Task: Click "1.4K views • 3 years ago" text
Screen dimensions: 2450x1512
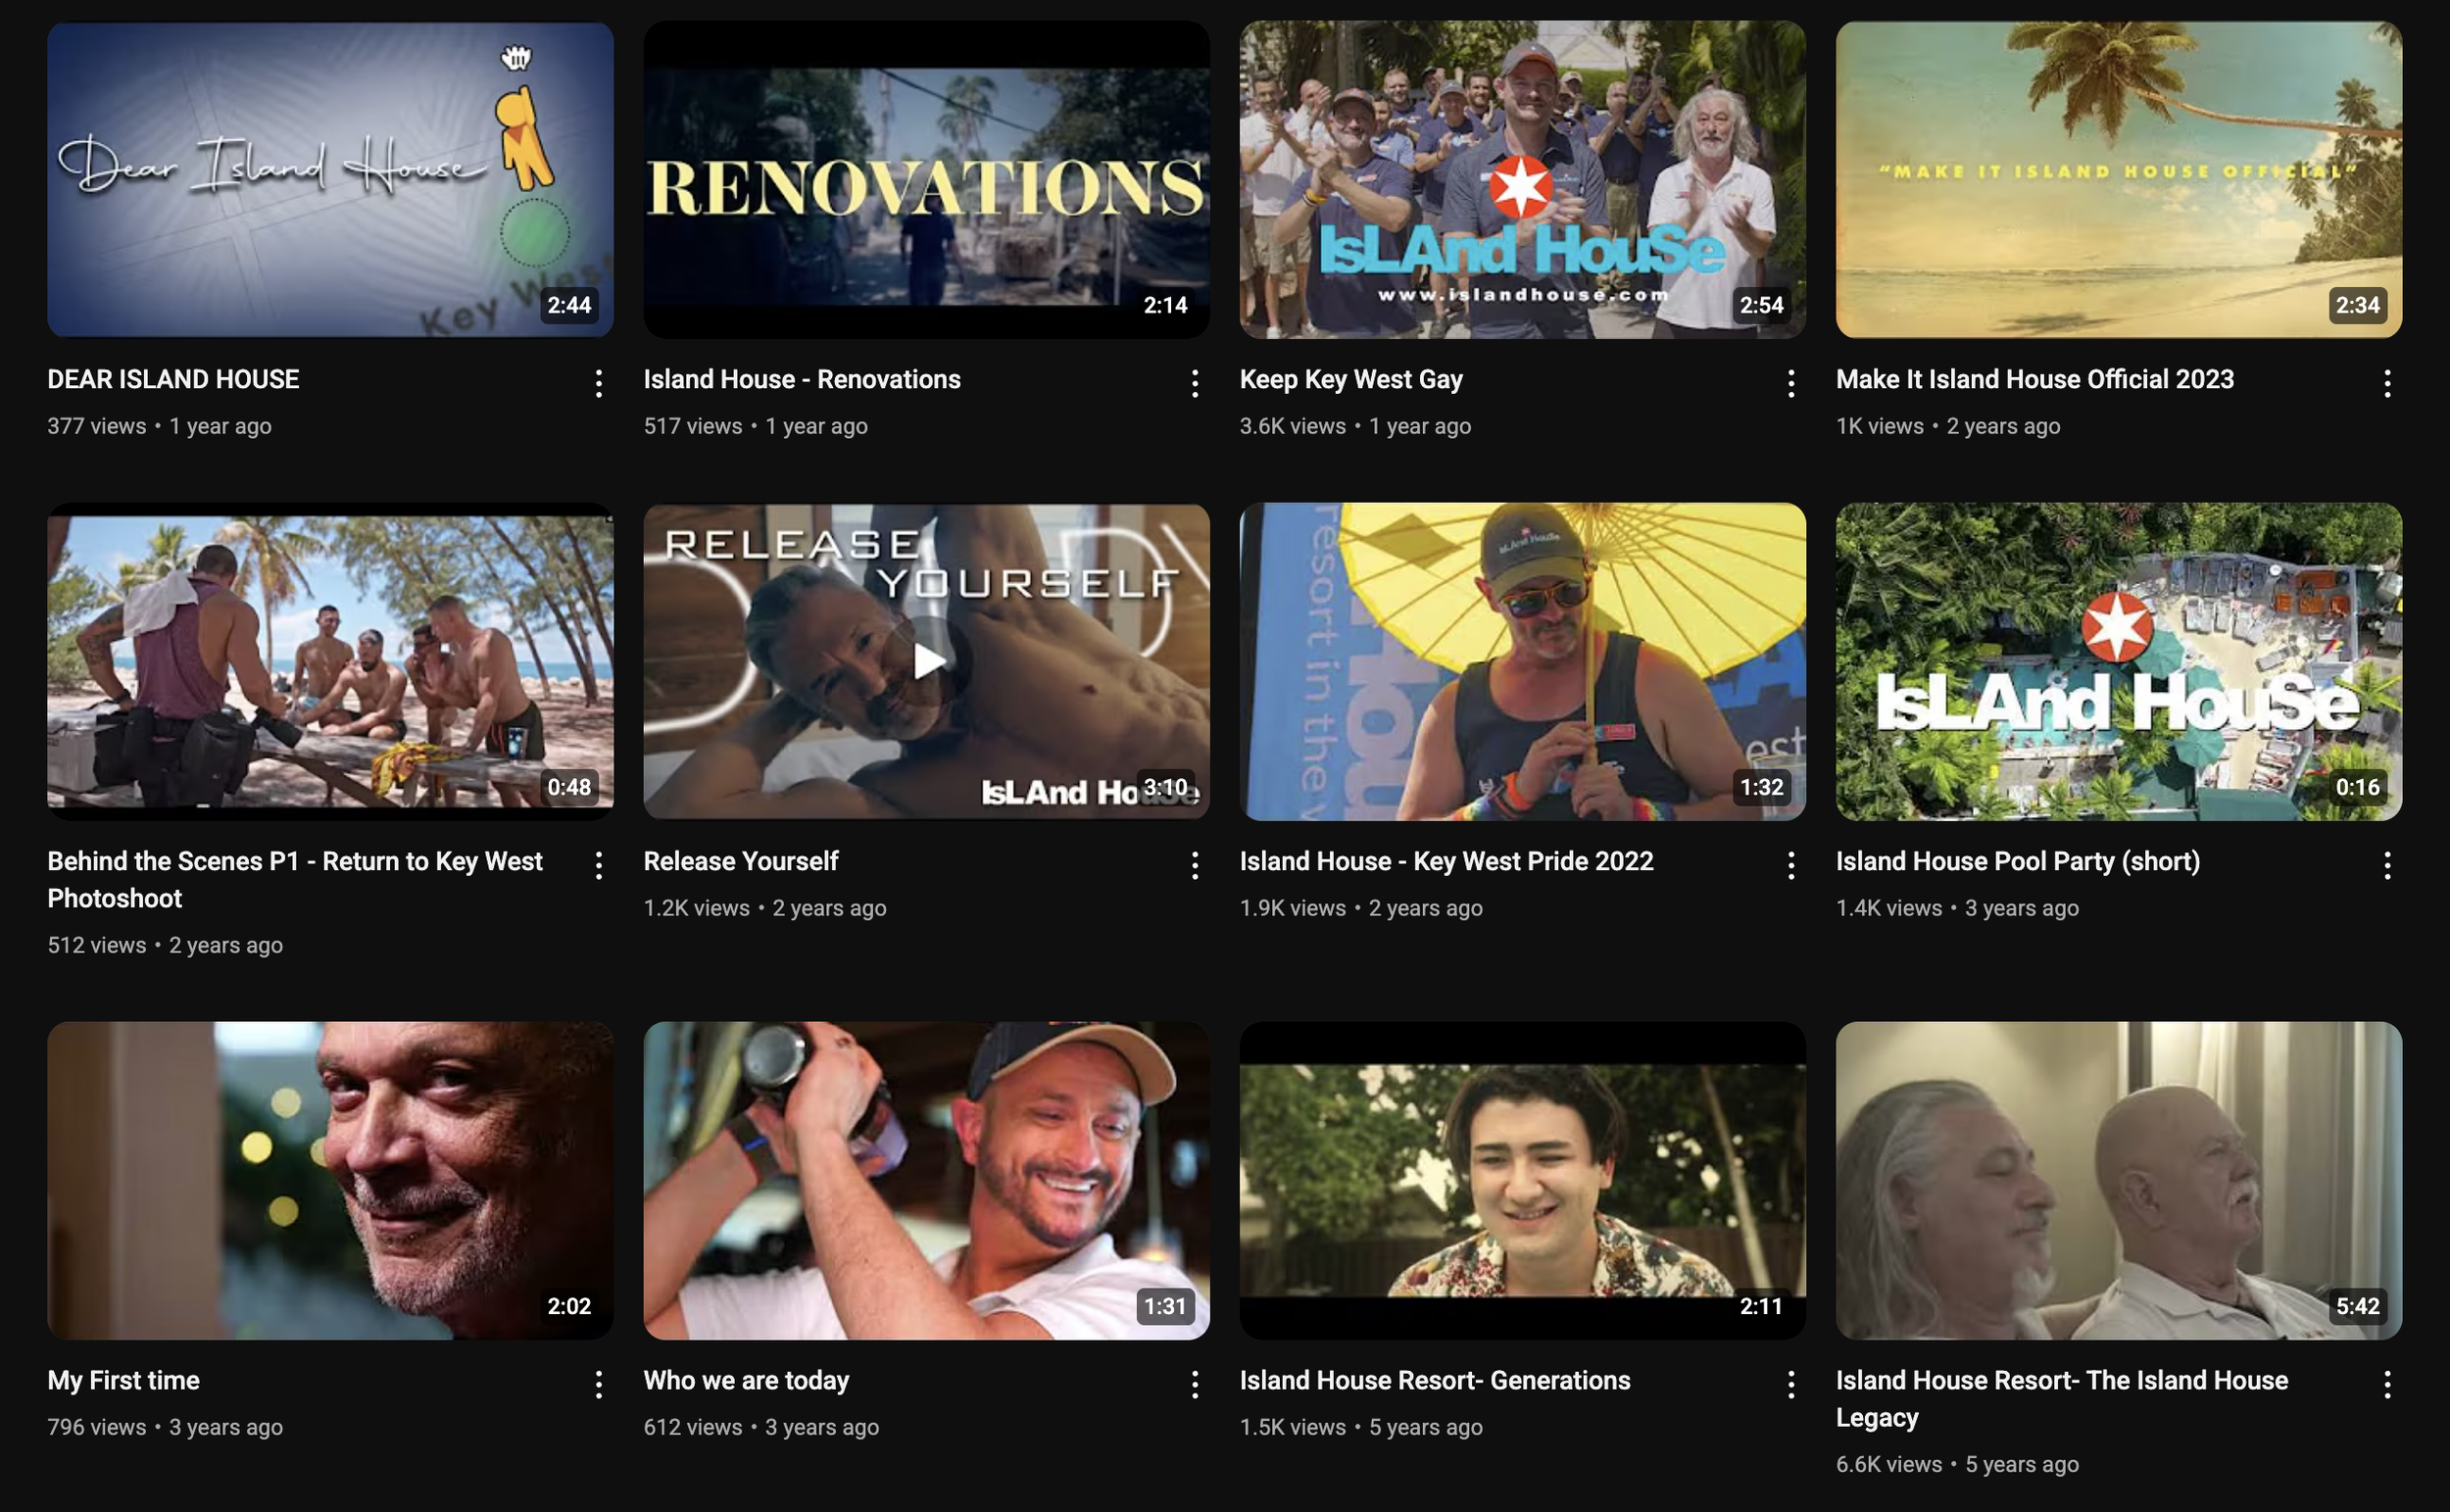Action: click(1957, 908)
